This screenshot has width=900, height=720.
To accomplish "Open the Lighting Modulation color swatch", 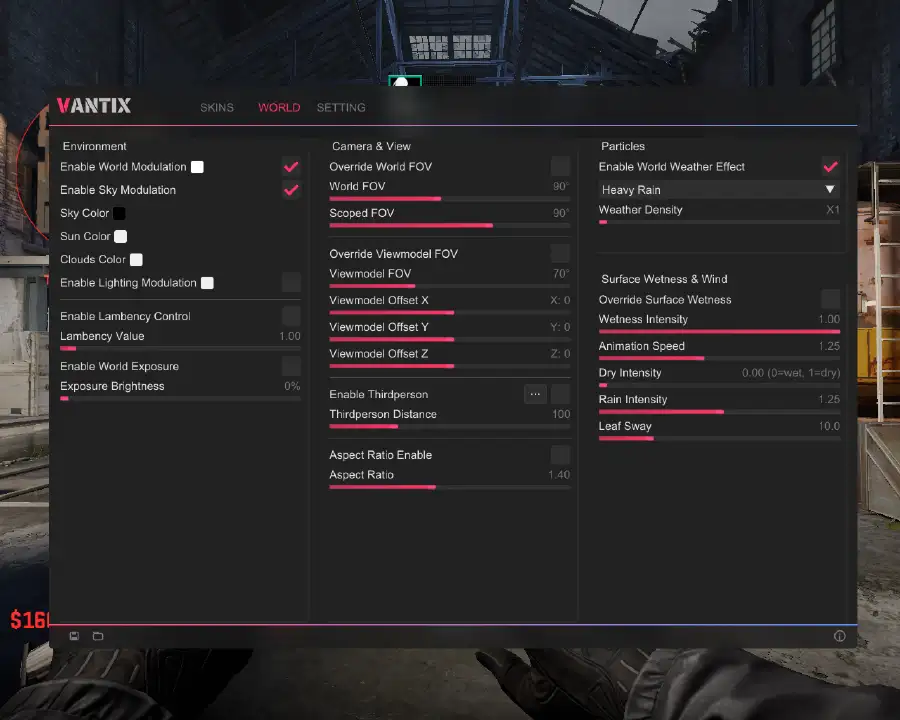I will [x=207, y=283].
